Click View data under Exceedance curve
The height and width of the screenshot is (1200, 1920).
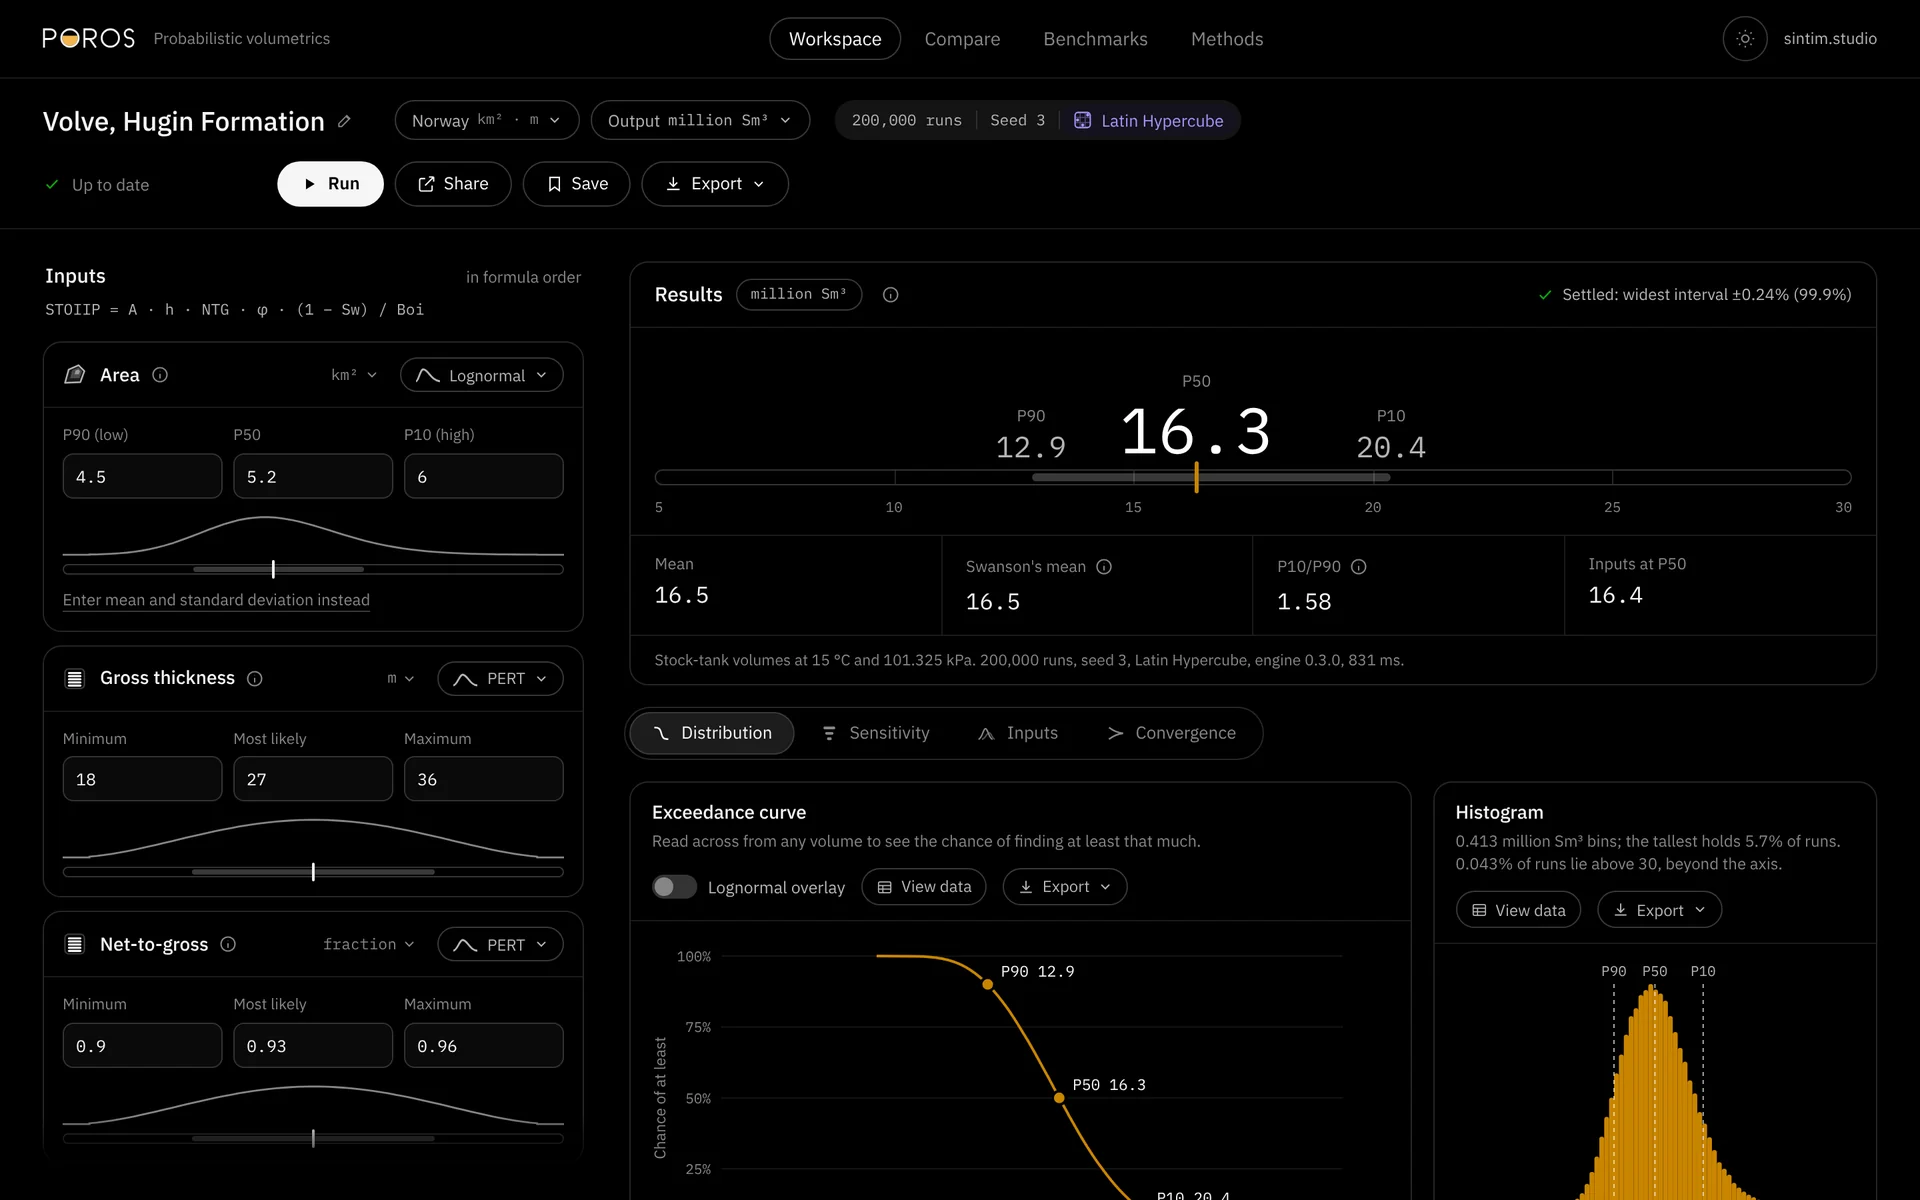coord(924,887)
